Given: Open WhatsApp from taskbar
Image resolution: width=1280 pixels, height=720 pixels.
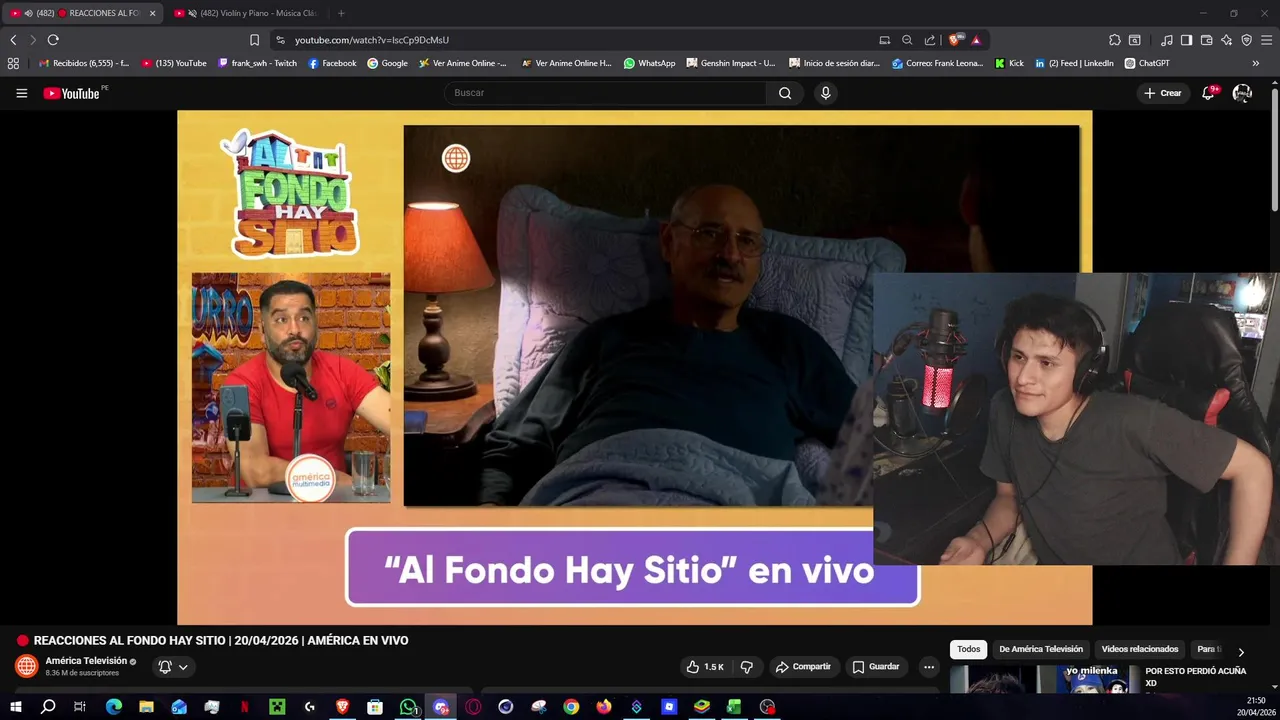Looking at the screenshot, I should tap(408, 707).
